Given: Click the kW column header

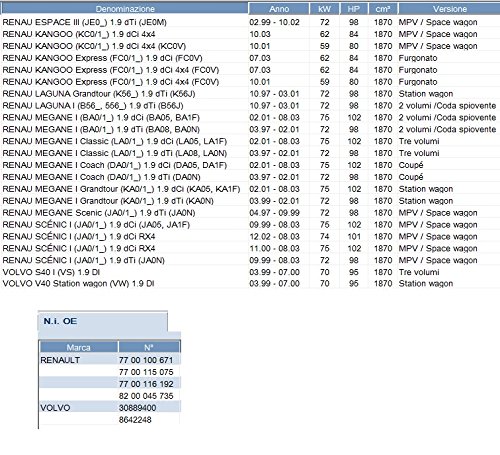Looking at the screenshot, I should click(324, 9).
